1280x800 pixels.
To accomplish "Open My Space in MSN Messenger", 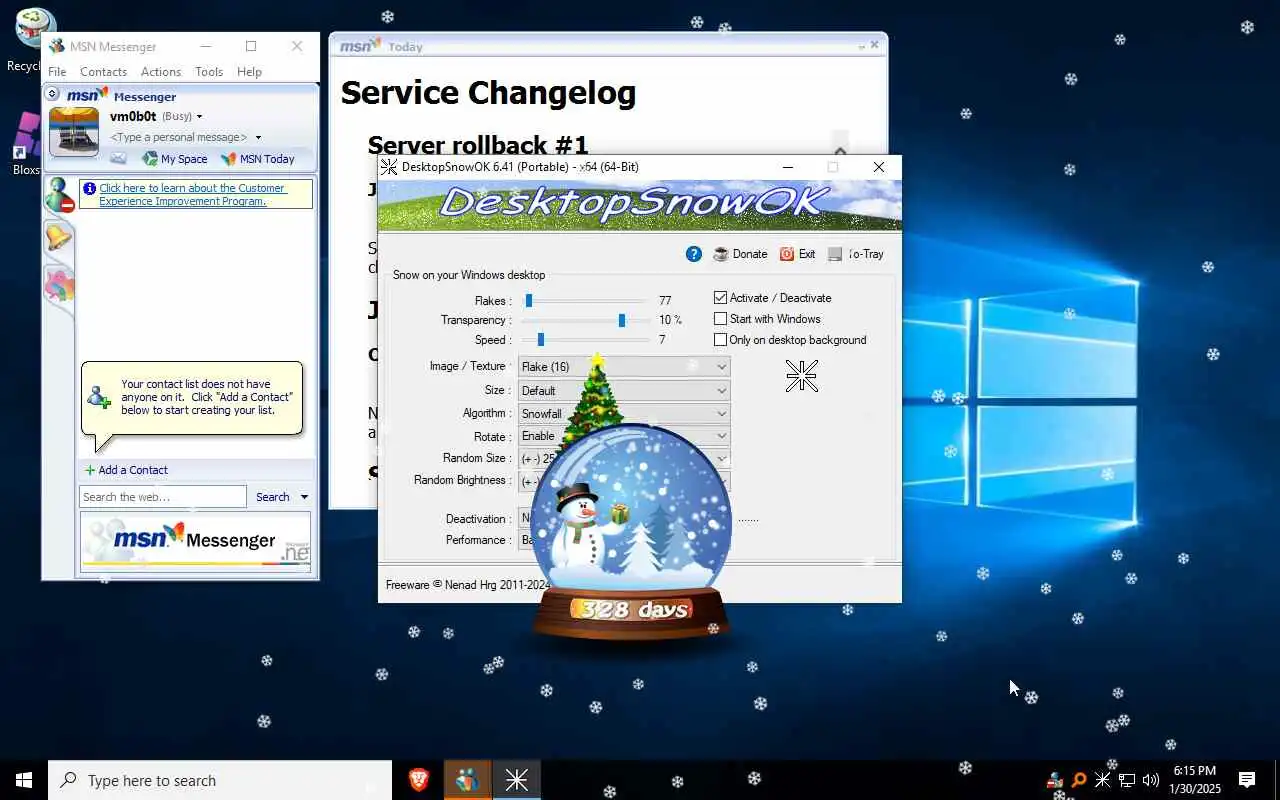I will (x=175, y=158).
